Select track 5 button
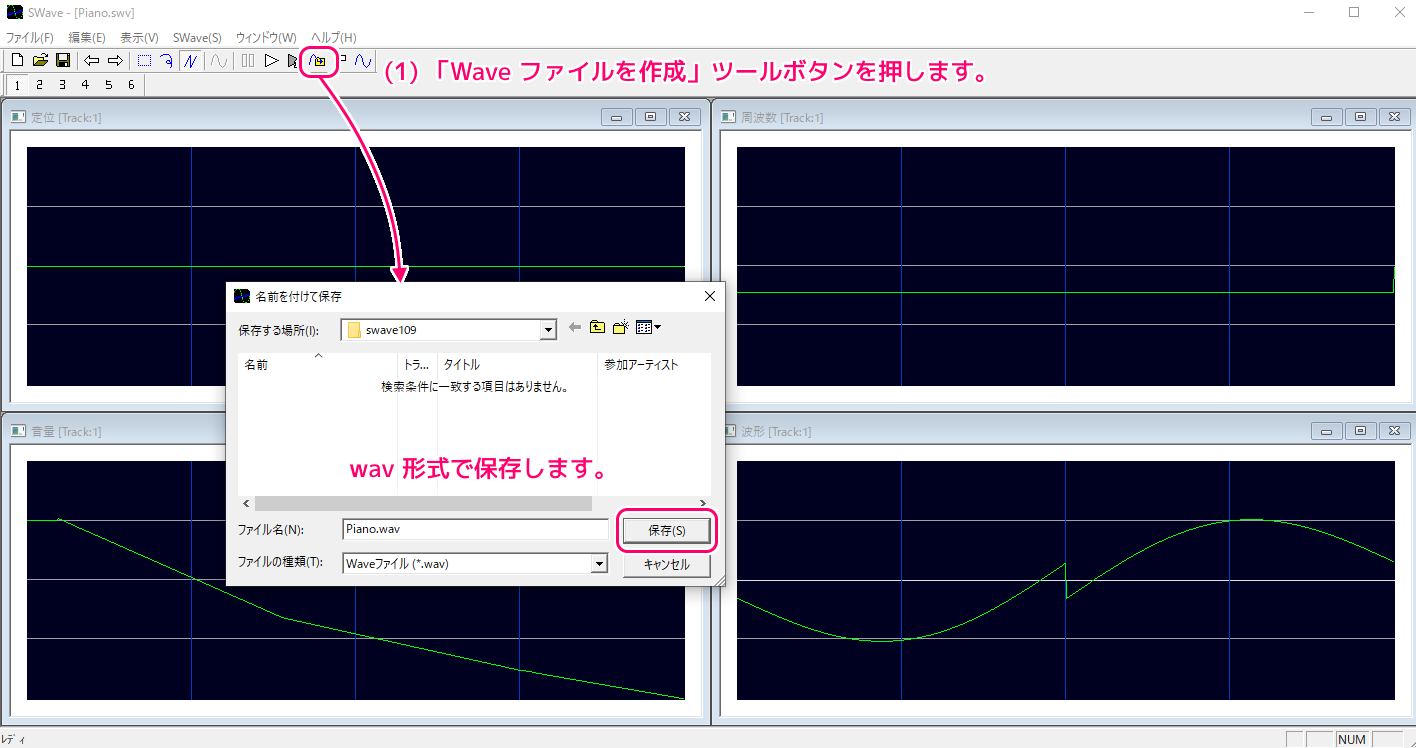Viewport: 1416px width, 748px height. tap(108, 85)
